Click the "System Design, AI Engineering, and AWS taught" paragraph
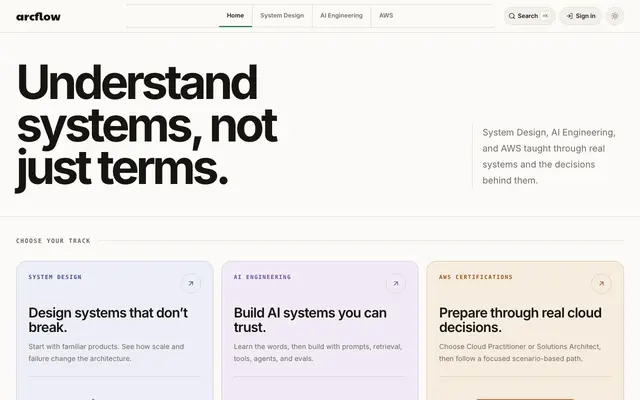The image size is (640, 400). click(549, 156)
